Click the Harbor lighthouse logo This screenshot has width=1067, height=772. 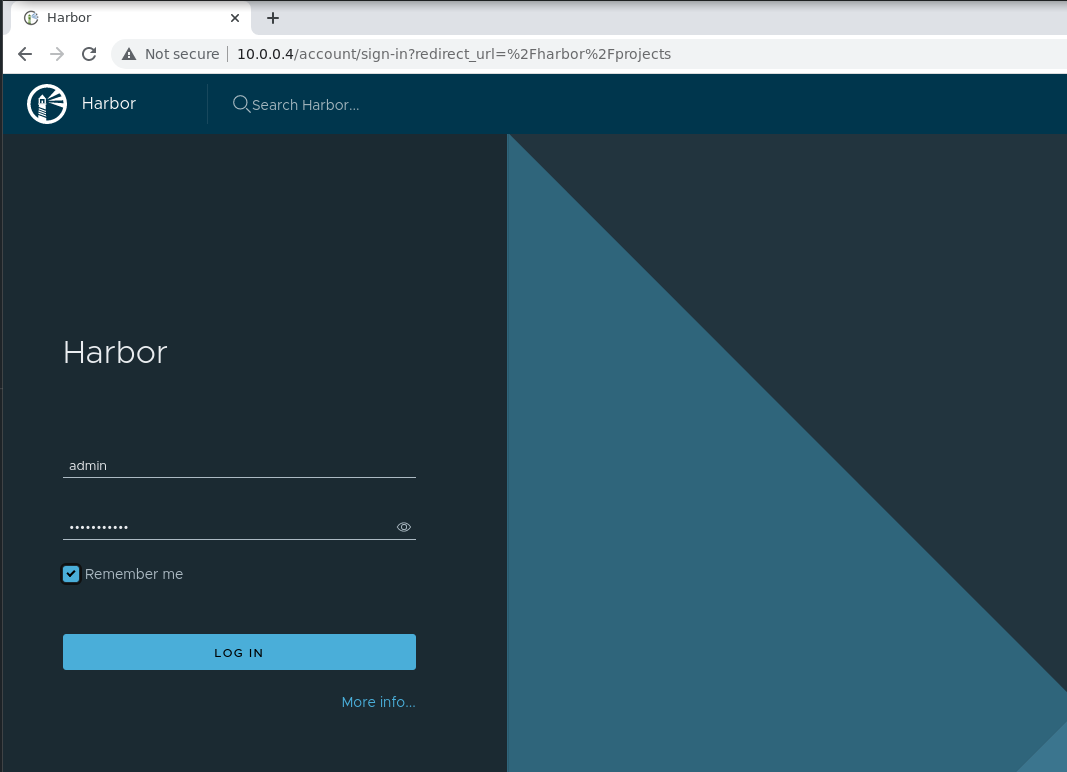coord(46,103)
